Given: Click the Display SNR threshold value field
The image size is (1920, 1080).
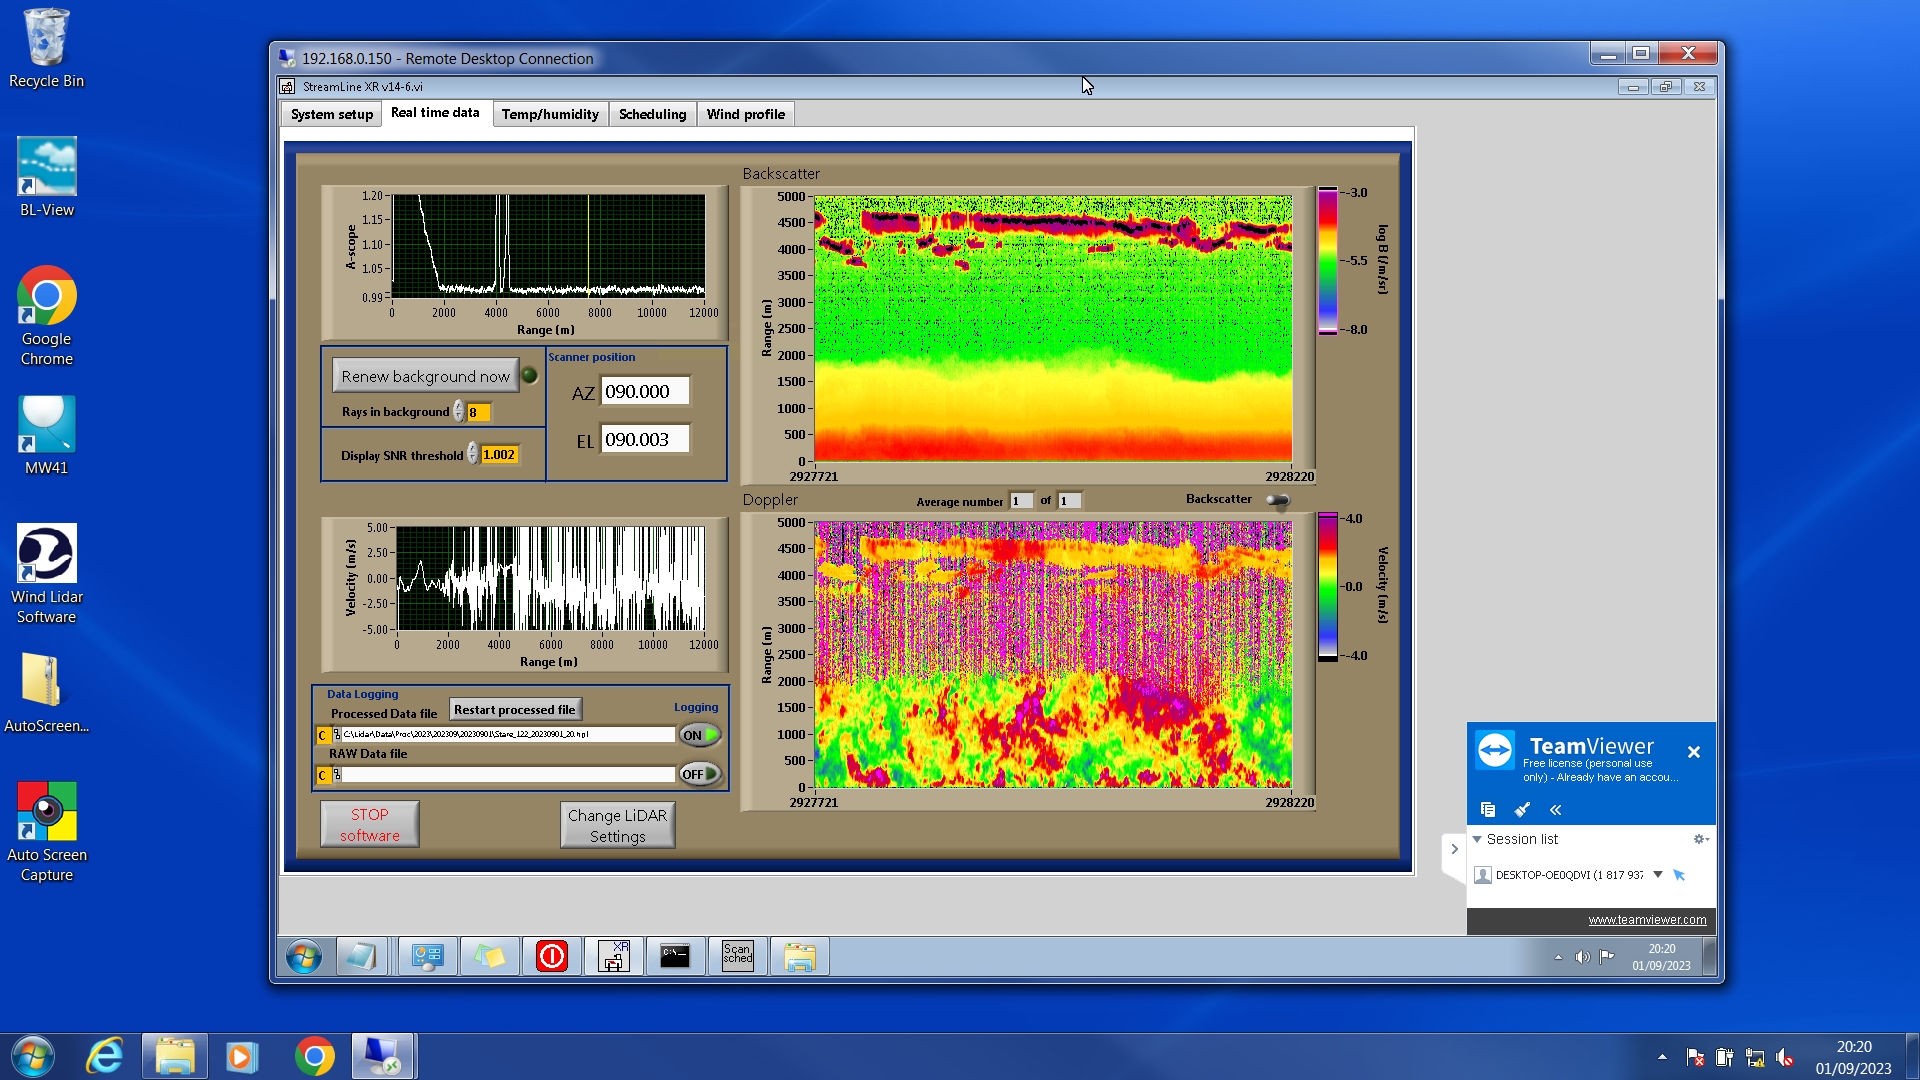Looking at the screenshot, I should coord(499,455).
